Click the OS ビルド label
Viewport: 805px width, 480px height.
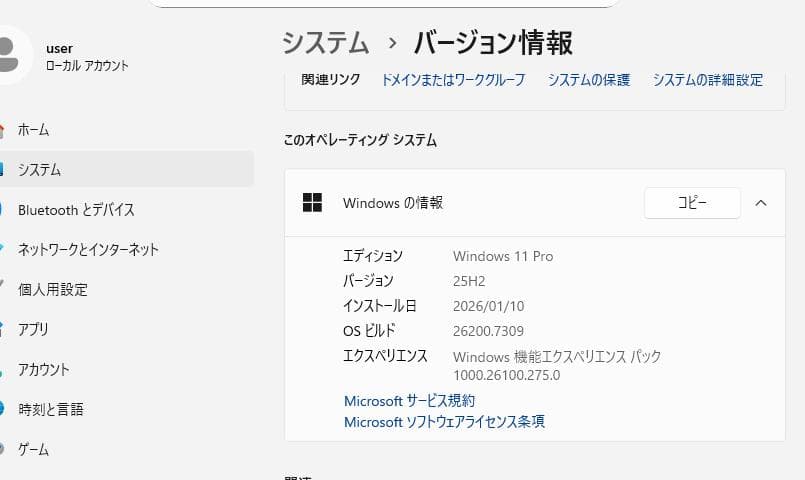tap(369, 331)
